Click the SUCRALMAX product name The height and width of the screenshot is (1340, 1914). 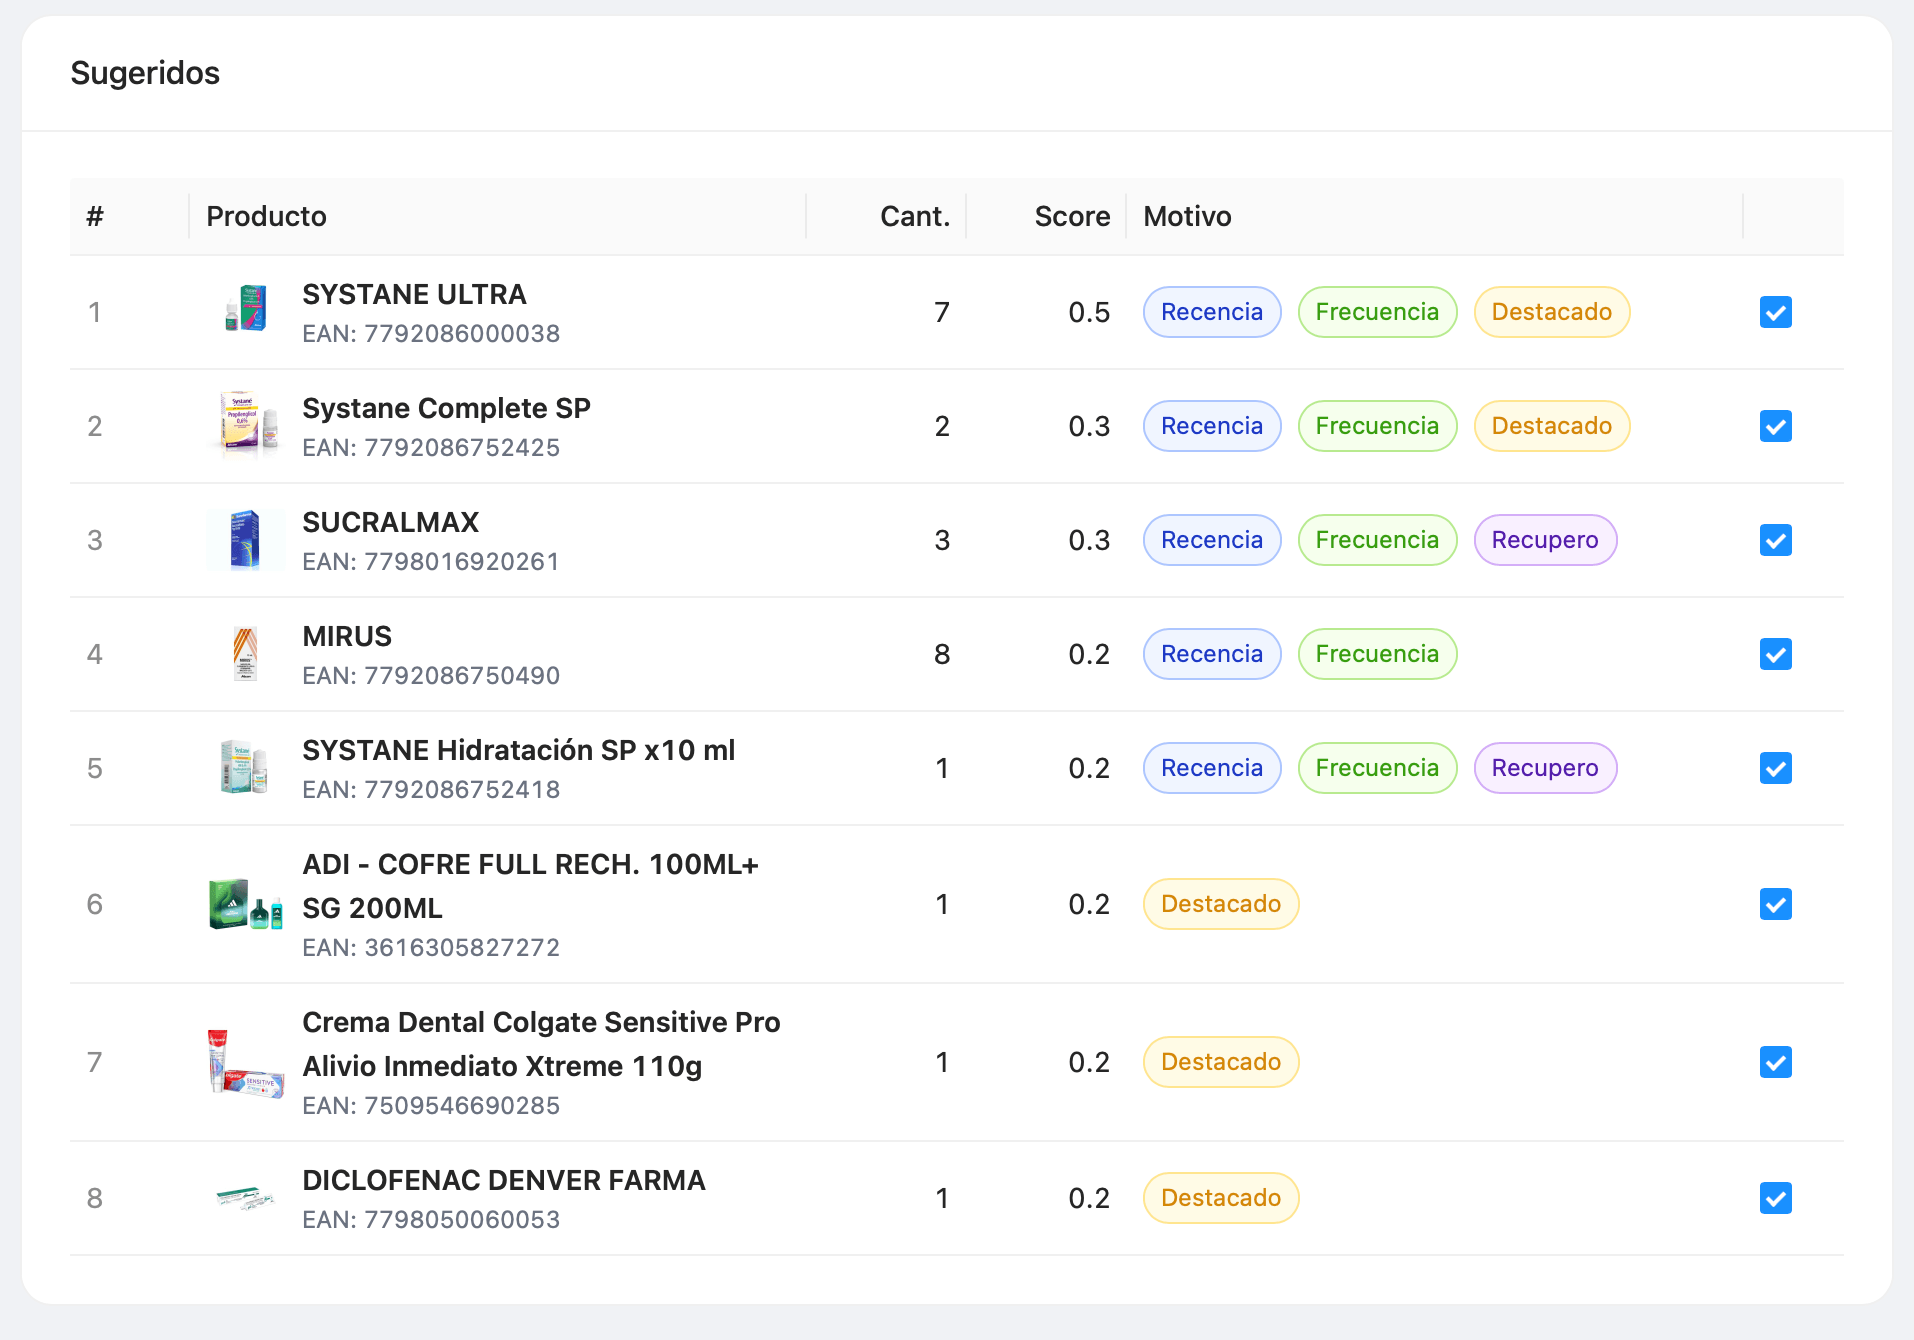[390, 522]
